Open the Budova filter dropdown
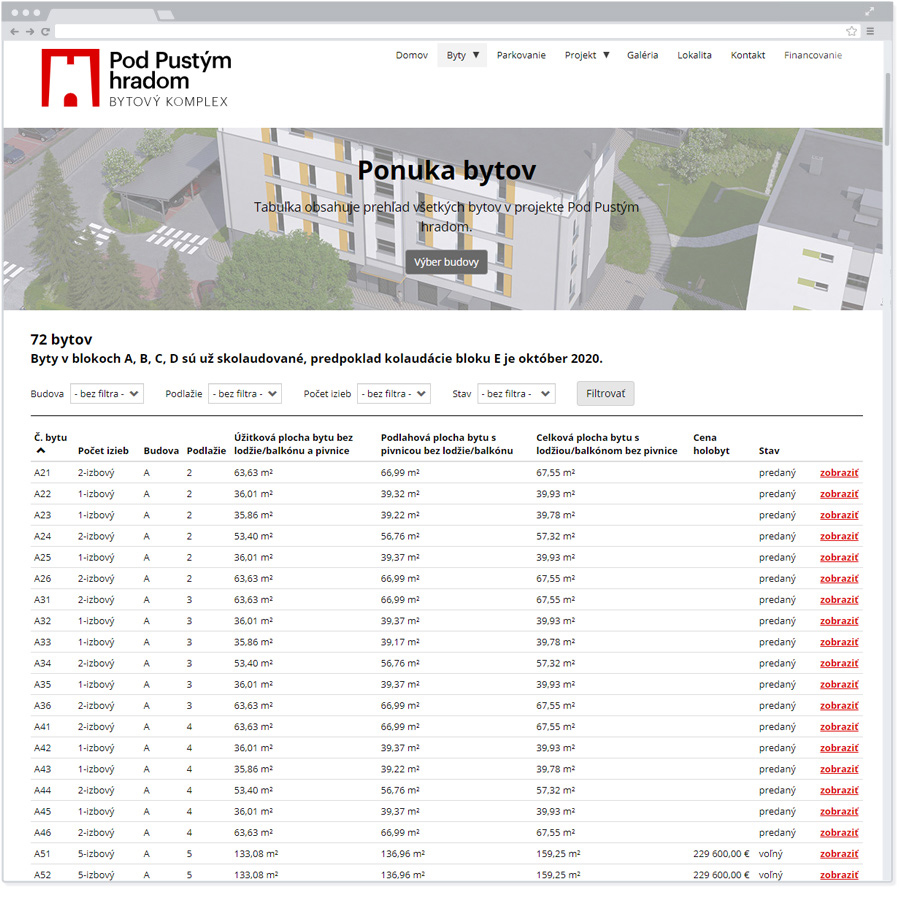Screen dimensions: 900x900 pyautogui.click(x=107, y=394)
